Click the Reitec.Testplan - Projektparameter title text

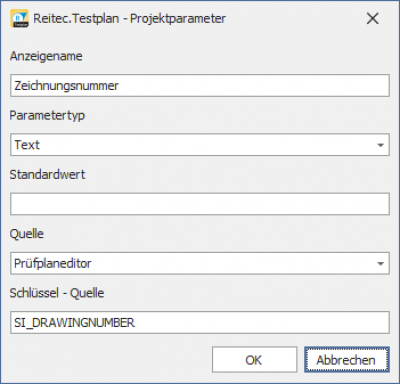coord(129,18)
